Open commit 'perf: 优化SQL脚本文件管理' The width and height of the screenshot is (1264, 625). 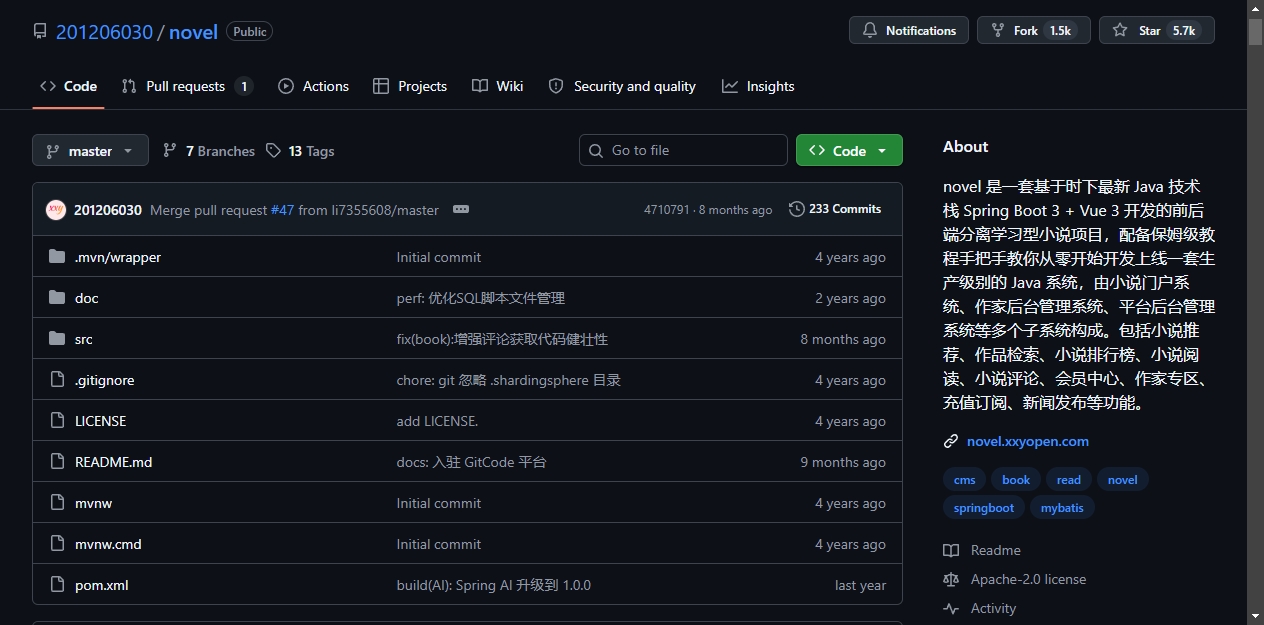point(481,298)
